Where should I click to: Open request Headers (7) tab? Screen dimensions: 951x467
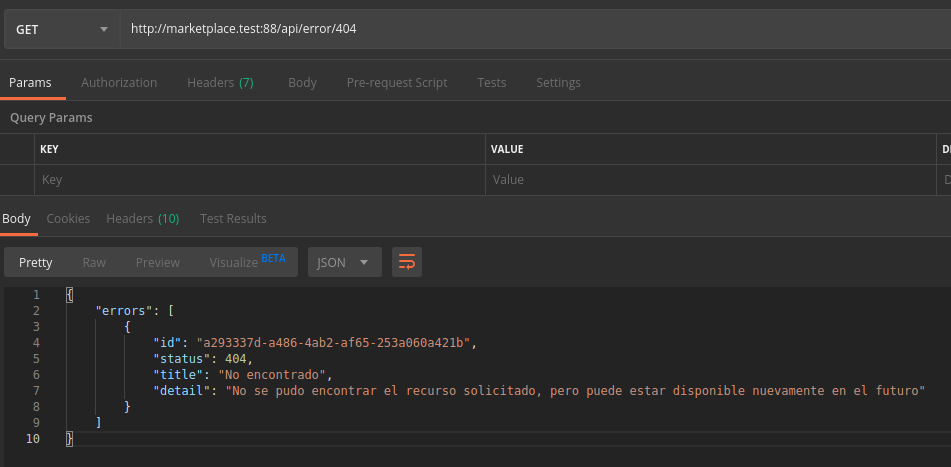point(220,82)
